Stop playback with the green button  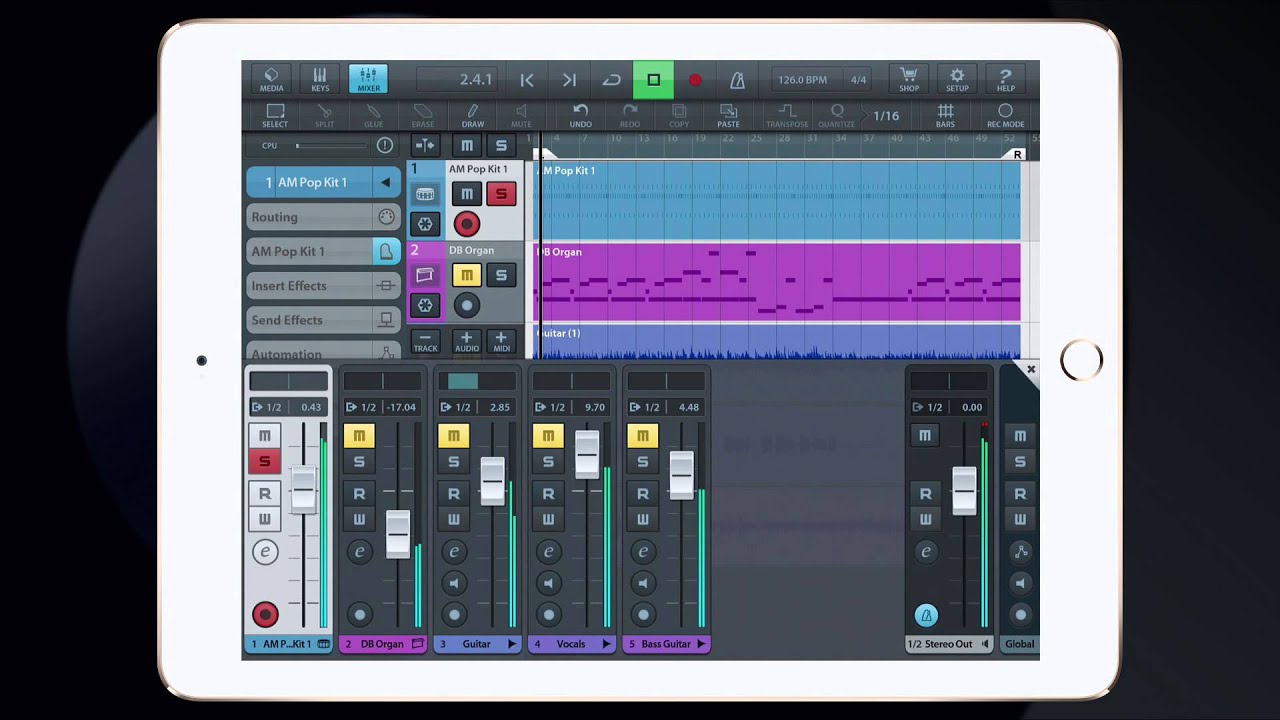[x=653, y=80]
